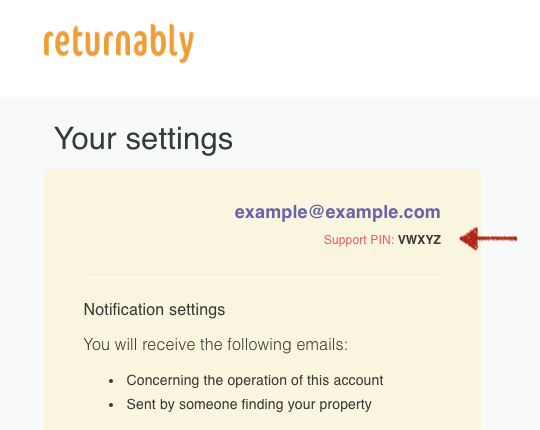The image size is (540, 430).
Task: Click 'You will receive the following emails' text
Action: [216, 344]
